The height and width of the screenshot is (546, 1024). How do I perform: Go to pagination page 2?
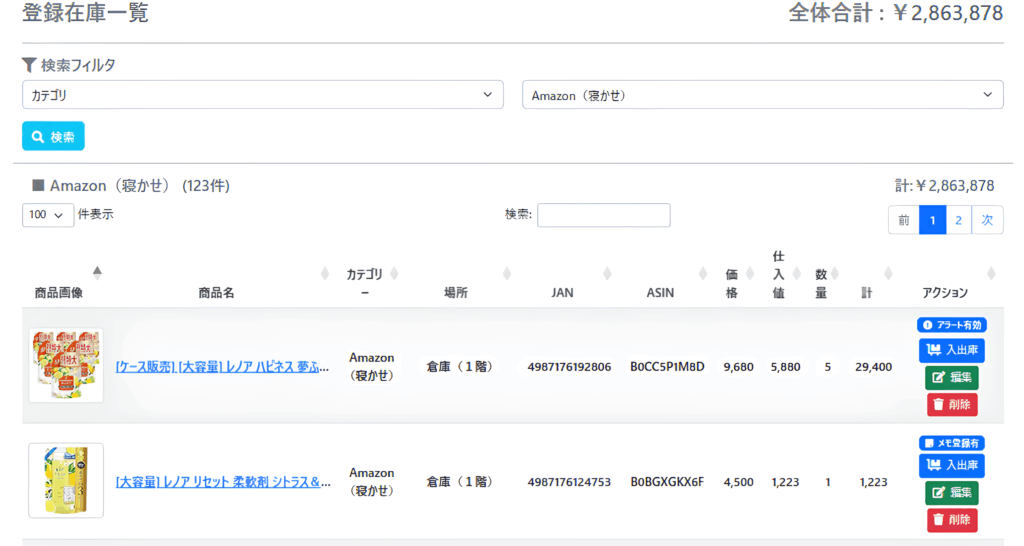point(958,220)
